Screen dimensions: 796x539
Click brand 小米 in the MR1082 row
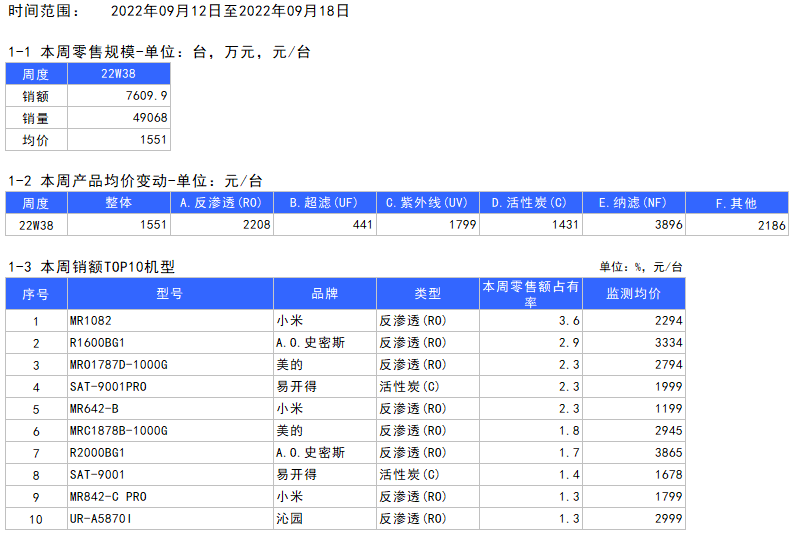pos(289,321)
